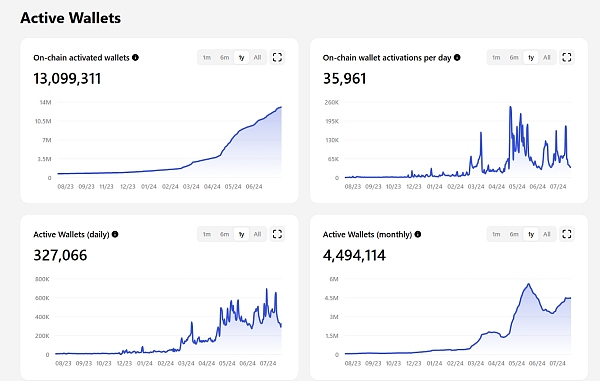This screenshot has width=600, height=381.
Task: Open fullscreen view for Active Wallets (daily)
Action: pyautogui.click(x=277, y=234)
